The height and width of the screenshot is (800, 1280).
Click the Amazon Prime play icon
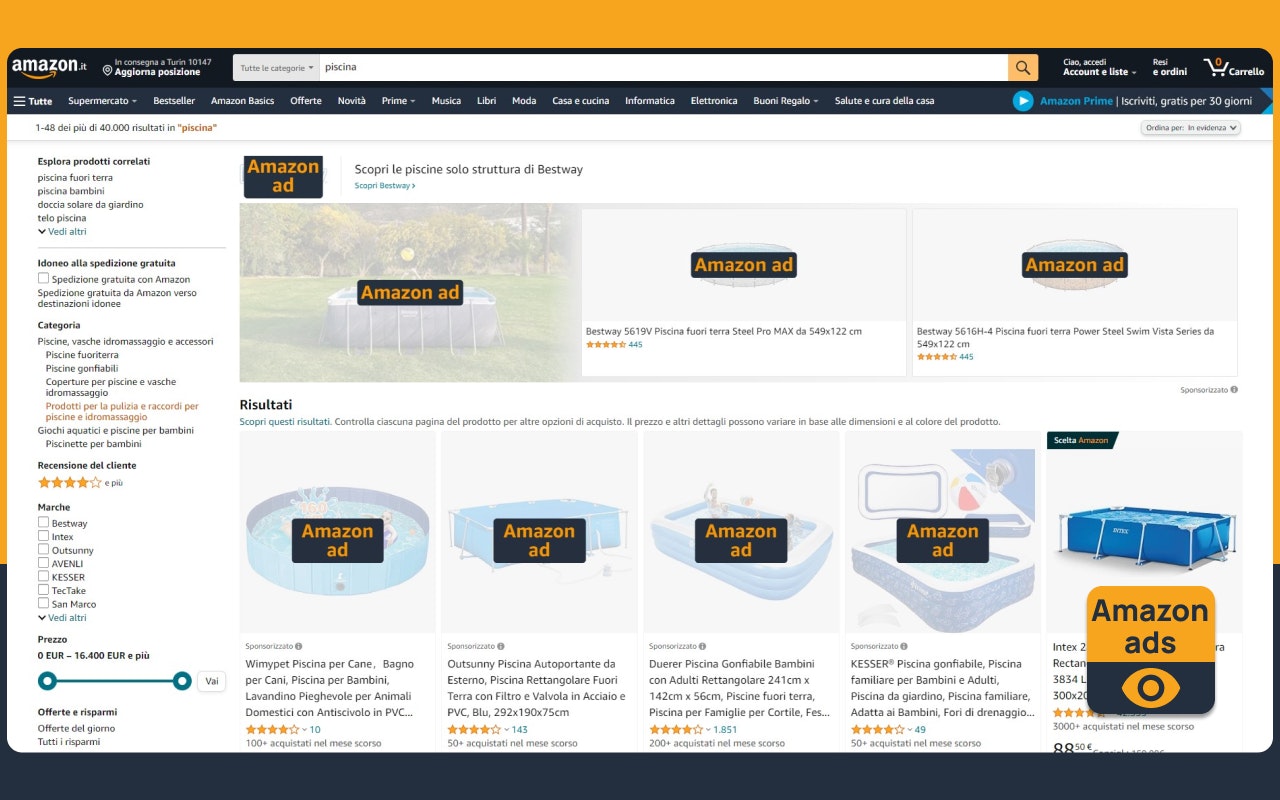pyautogui.click(x=1023, y=101)
